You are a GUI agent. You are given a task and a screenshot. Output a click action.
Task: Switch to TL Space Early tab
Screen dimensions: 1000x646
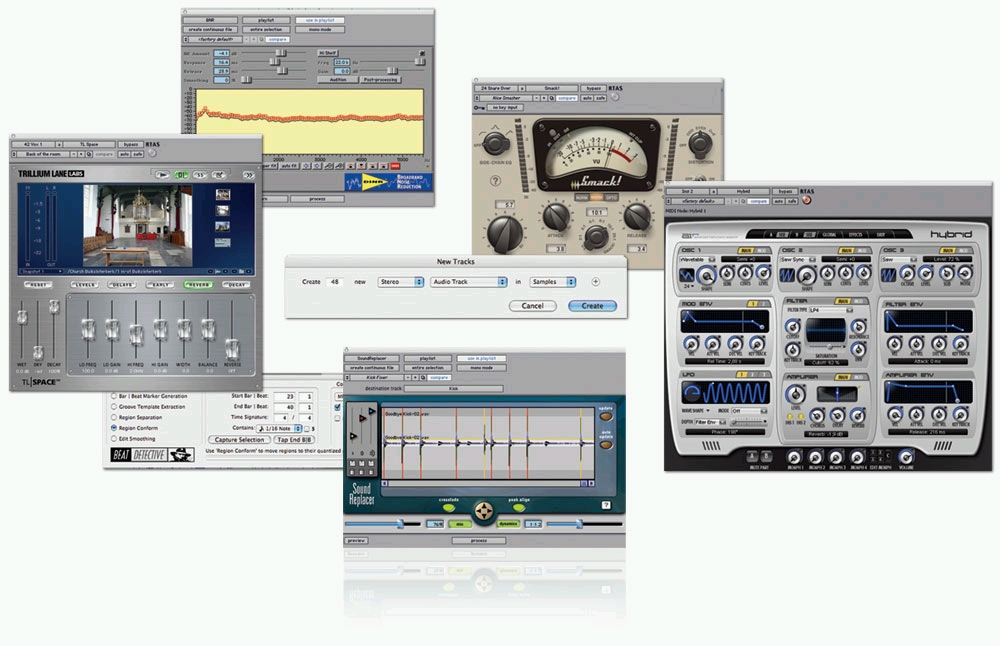(x=159, y=284)
